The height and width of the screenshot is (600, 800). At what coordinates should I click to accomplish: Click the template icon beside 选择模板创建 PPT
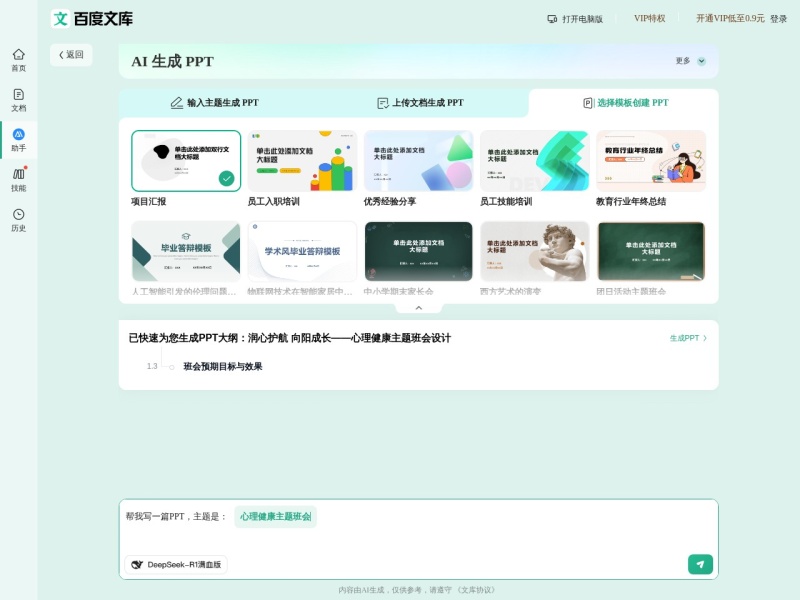[x=588, y=103]
